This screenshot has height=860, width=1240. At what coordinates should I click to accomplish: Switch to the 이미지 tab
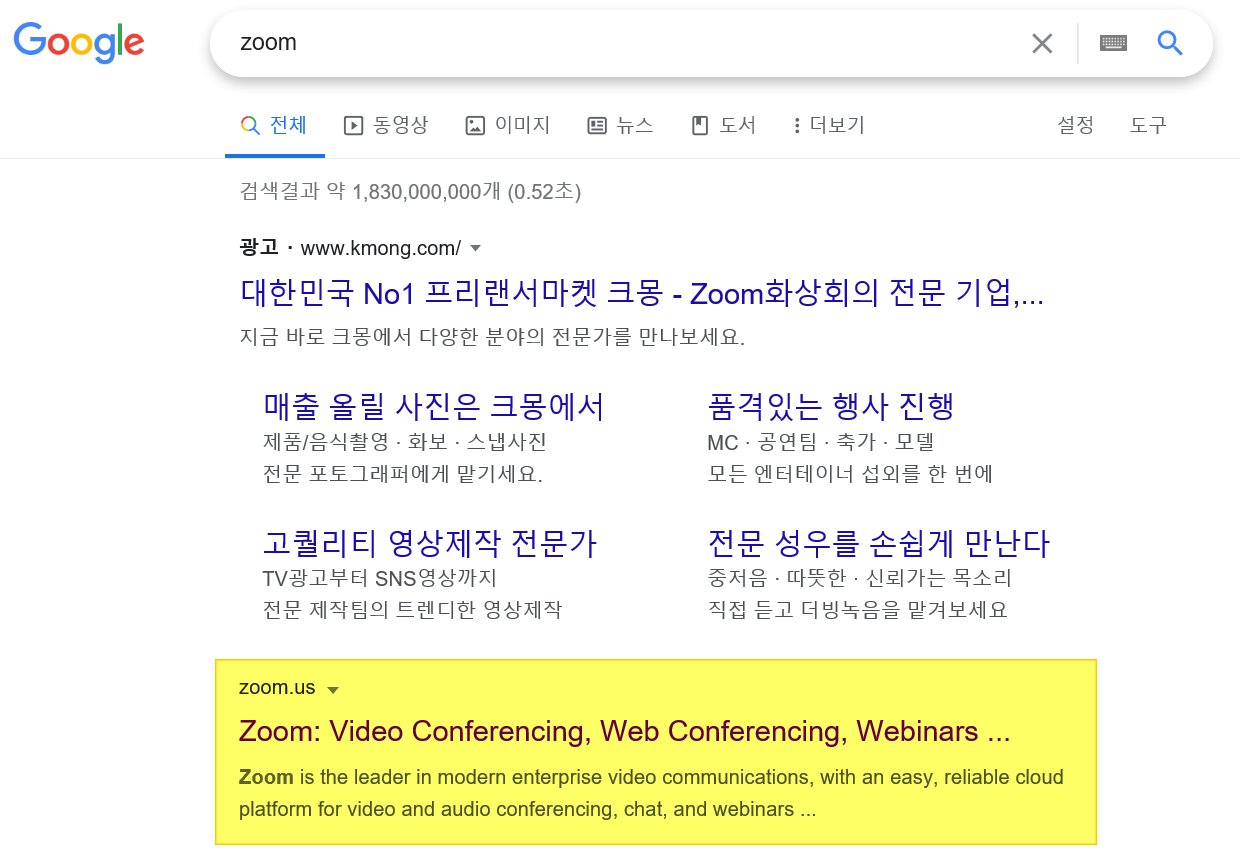(508, 126)
